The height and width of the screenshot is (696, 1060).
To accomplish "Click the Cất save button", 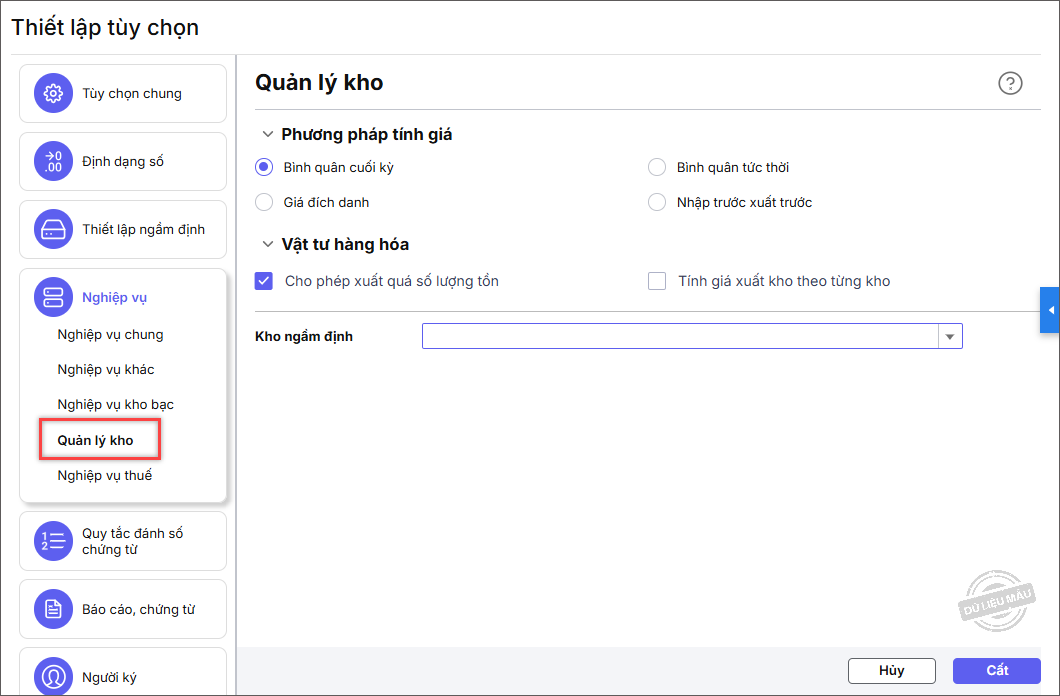I will pyautogui.click(x=996, y=670).
